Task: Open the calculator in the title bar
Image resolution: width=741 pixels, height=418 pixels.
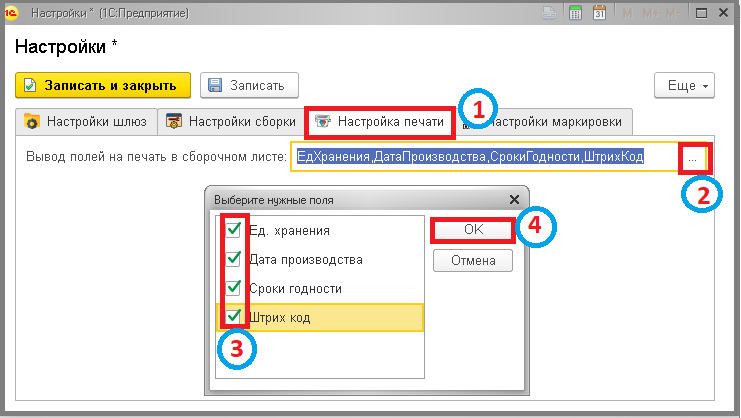Action: click(576, 14)
